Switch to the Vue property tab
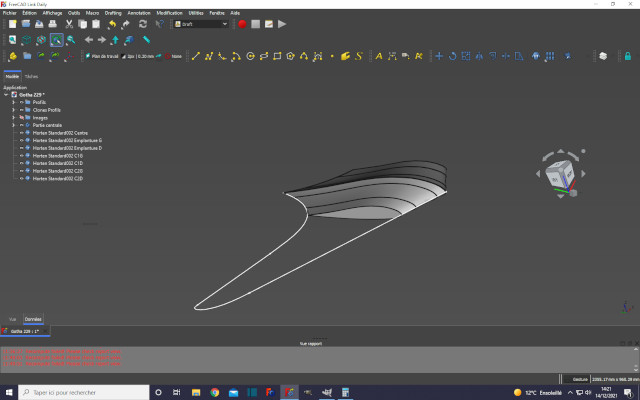 [x=12, y=319]
